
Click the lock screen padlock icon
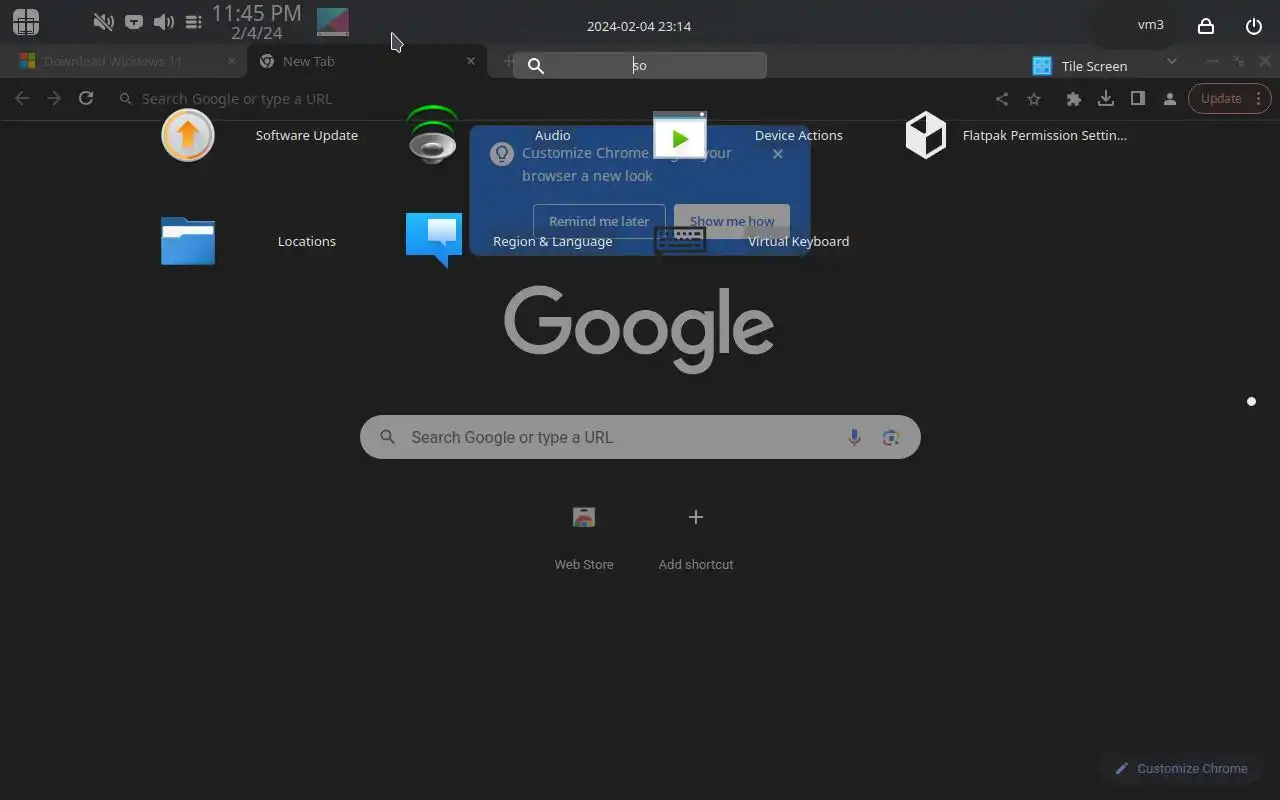[1206, 26]
